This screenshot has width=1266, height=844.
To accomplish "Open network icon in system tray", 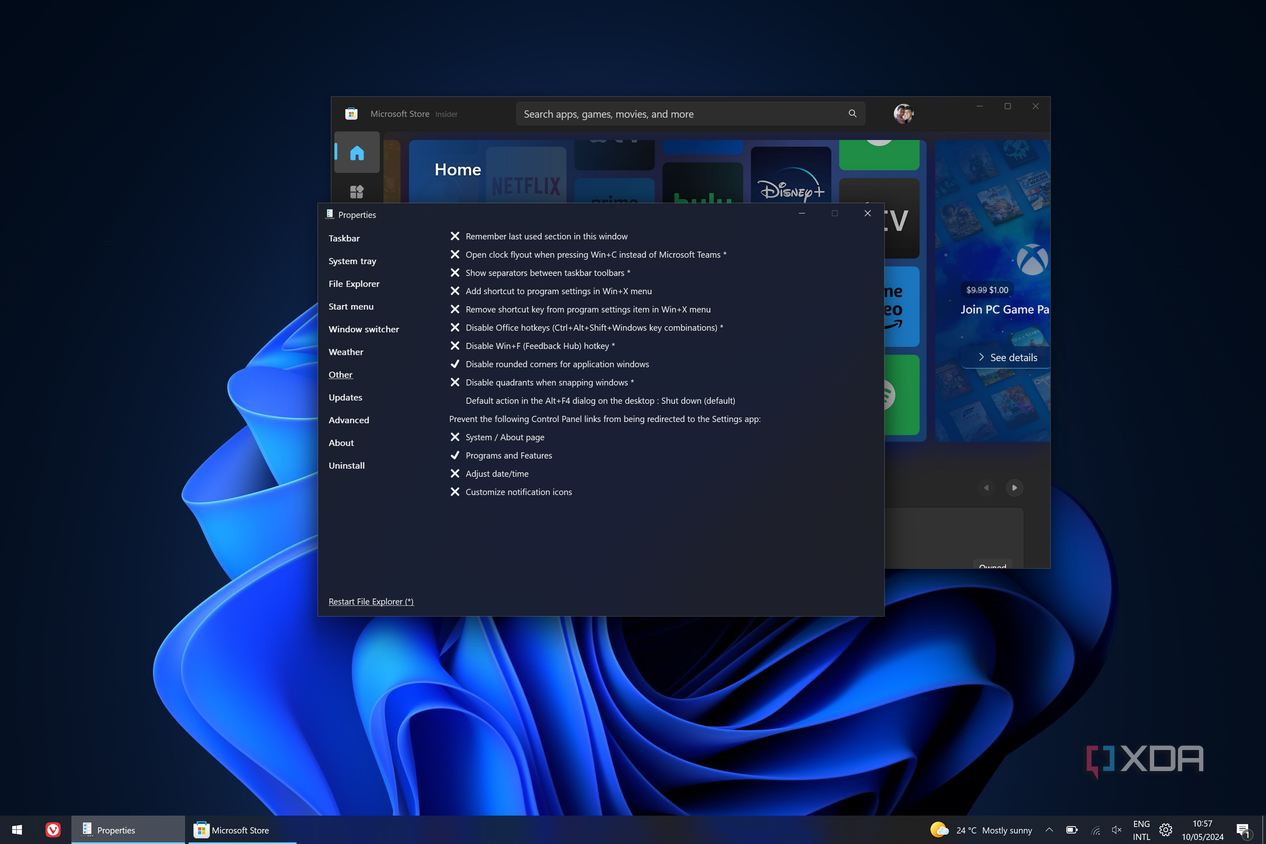I will [x=1095, y=830].
